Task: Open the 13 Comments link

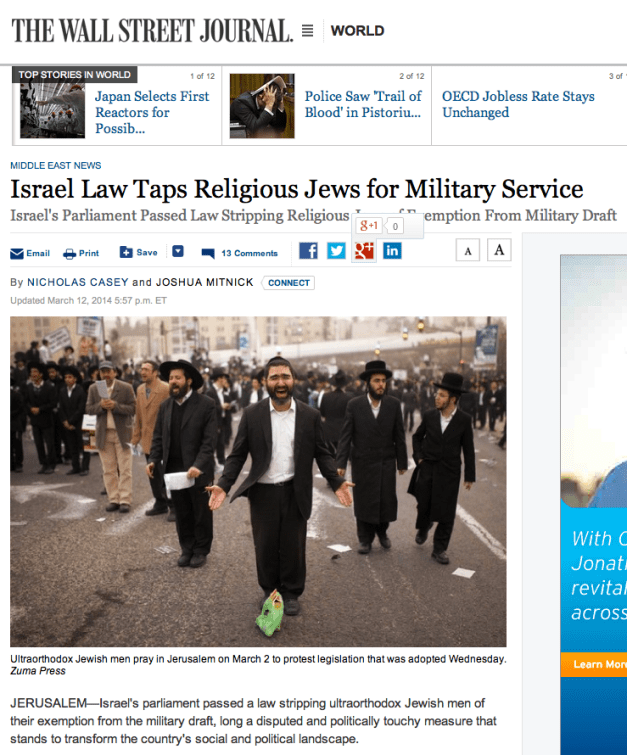Action: pos(249,253)
